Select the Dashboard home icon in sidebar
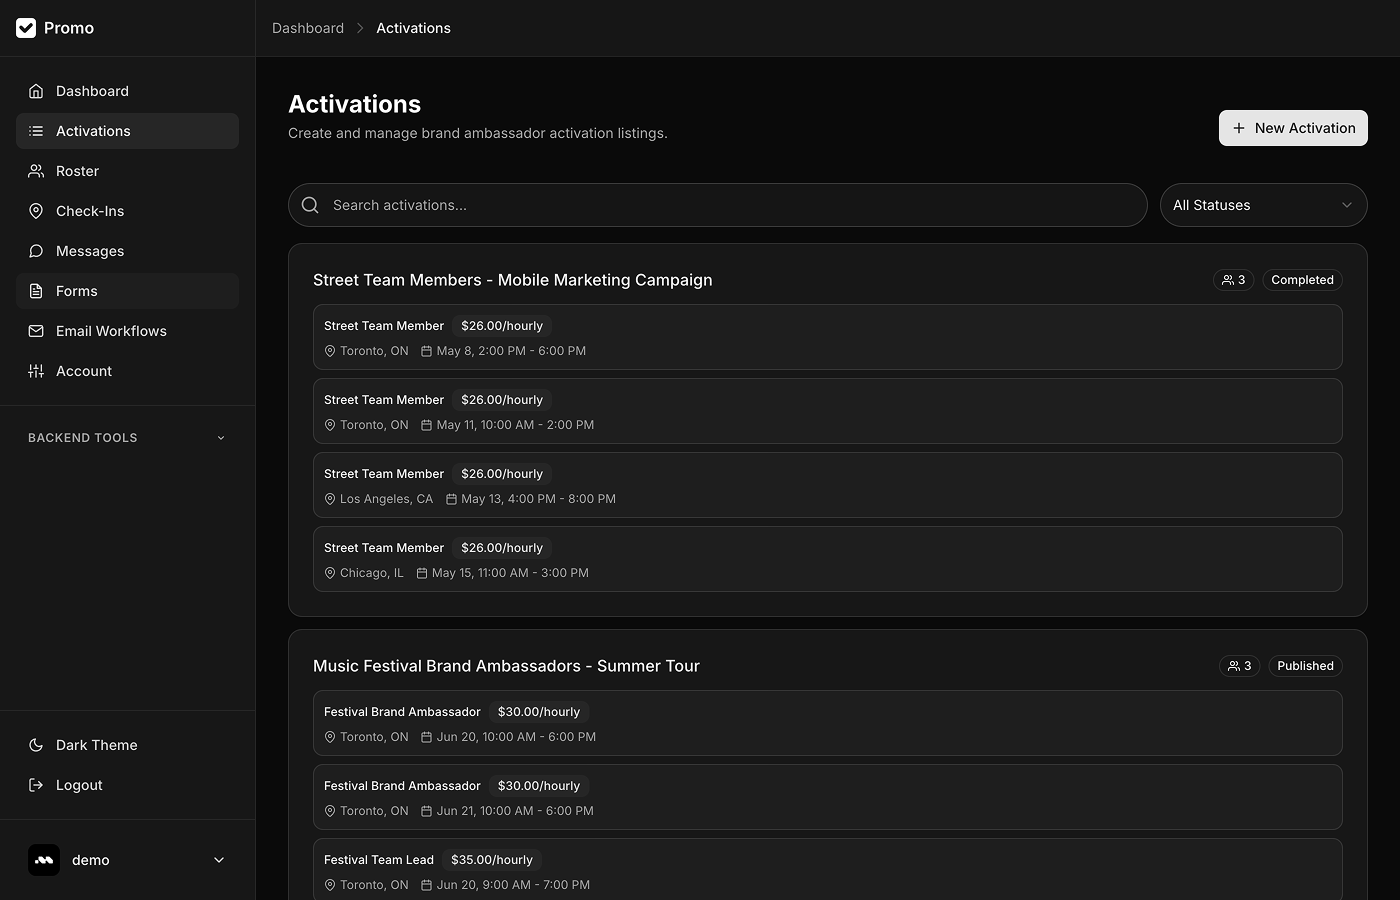The image size is (1400, 900). 36,90
